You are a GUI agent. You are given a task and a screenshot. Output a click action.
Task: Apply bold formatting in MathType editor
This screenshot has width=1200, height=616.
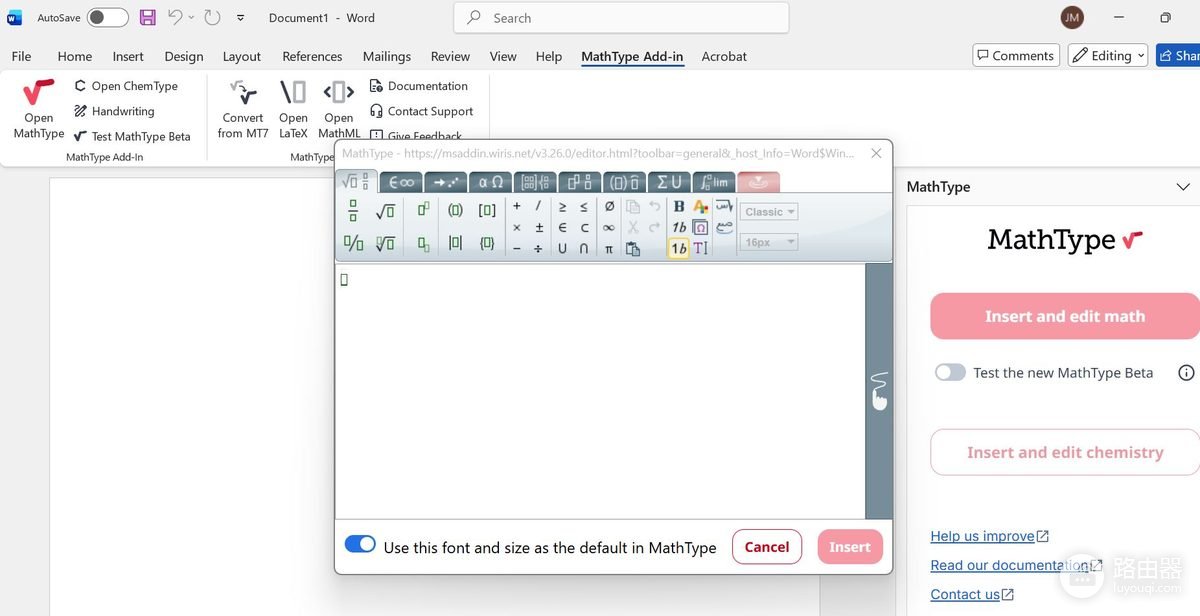(x=679, y=207)
